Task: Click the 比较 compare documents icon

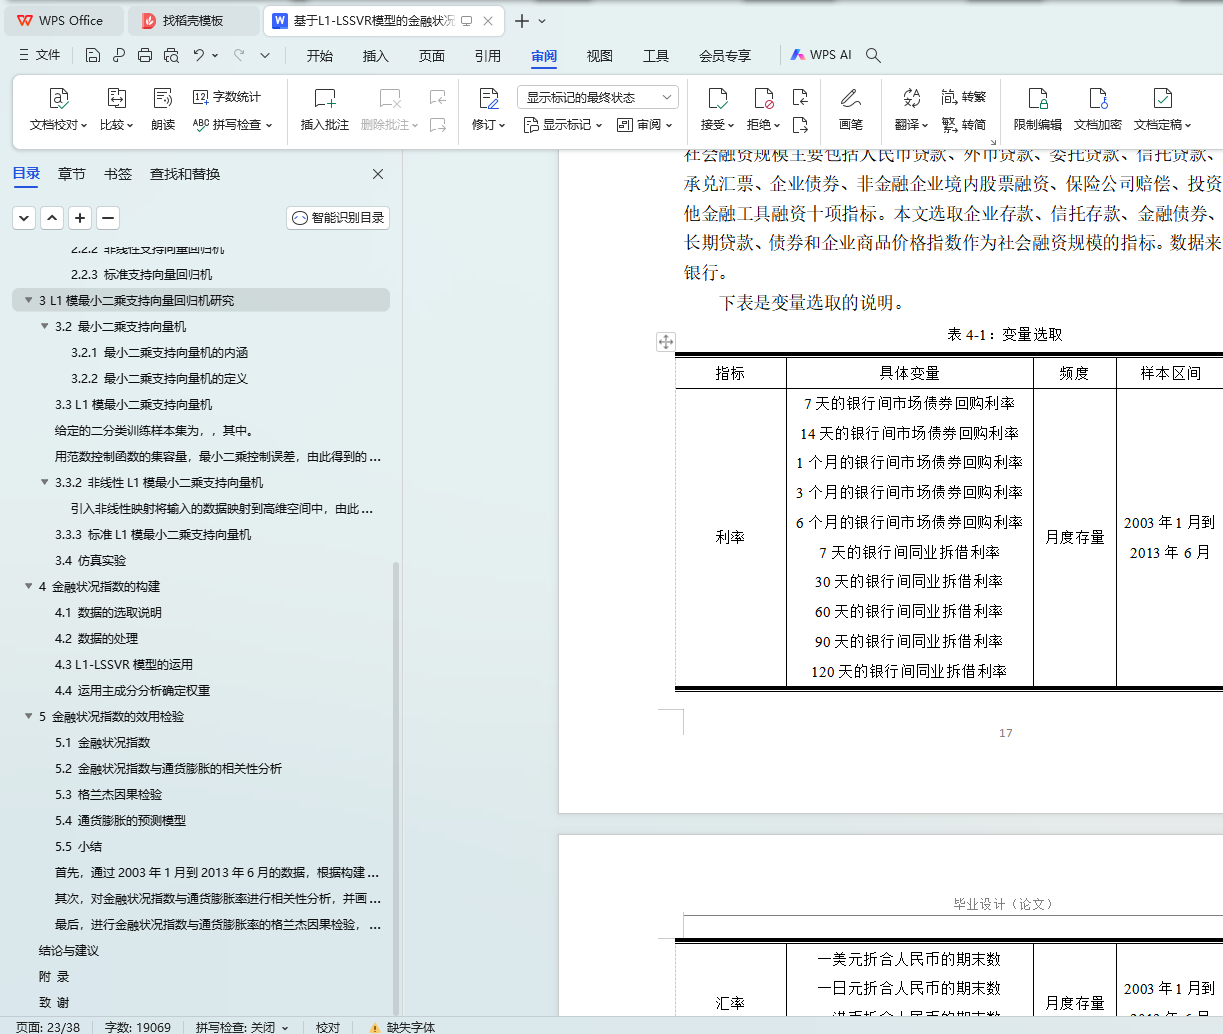Action: coord(116,110)
